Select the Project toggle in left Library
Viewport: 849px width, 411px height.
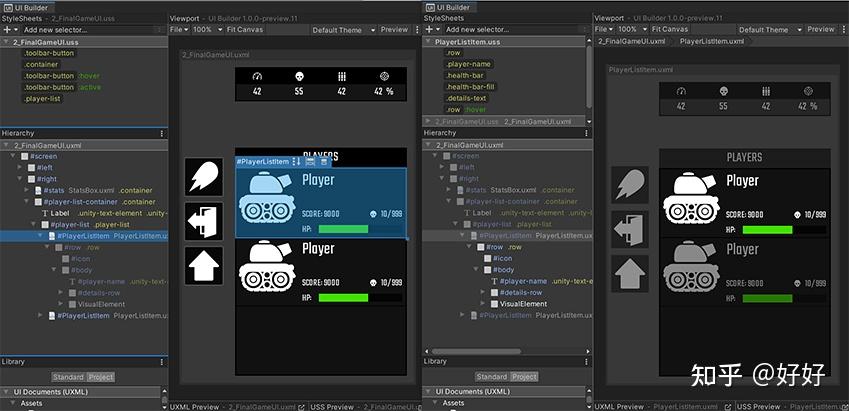[x=101, y=377]
